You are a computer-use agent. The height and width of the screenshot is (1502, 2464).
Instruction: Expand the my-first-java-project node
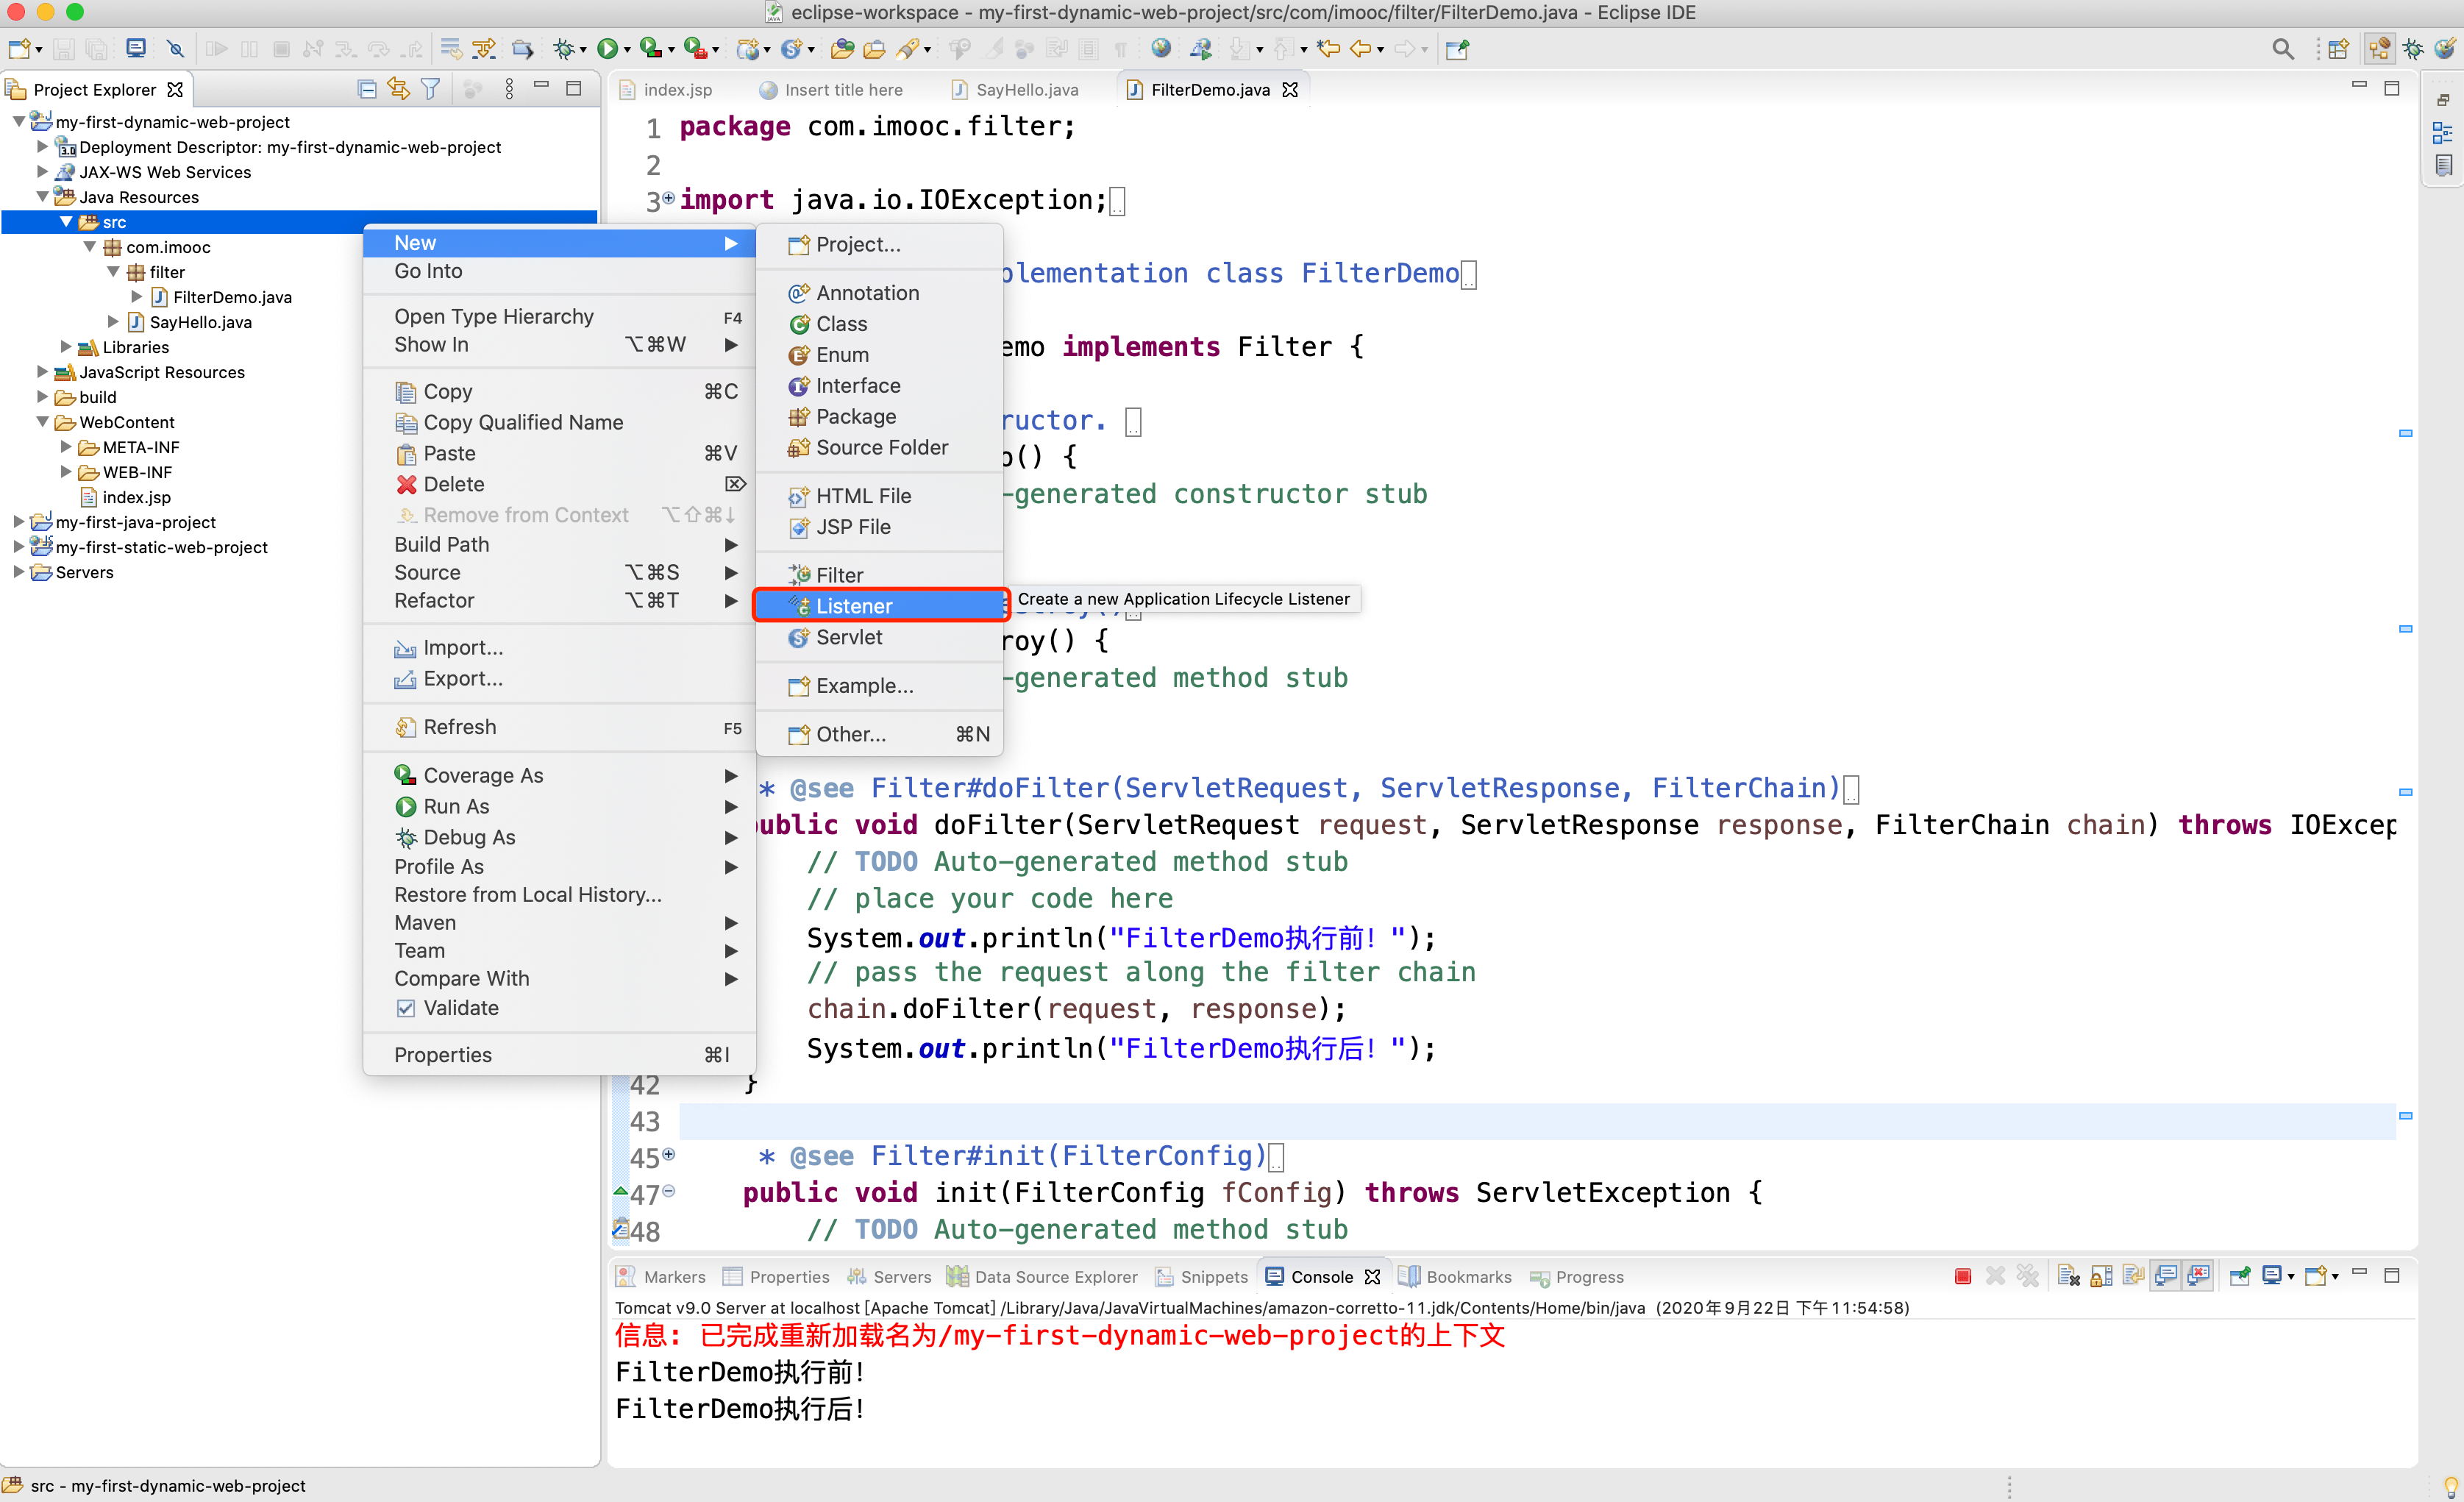click(x=19, y=522)
